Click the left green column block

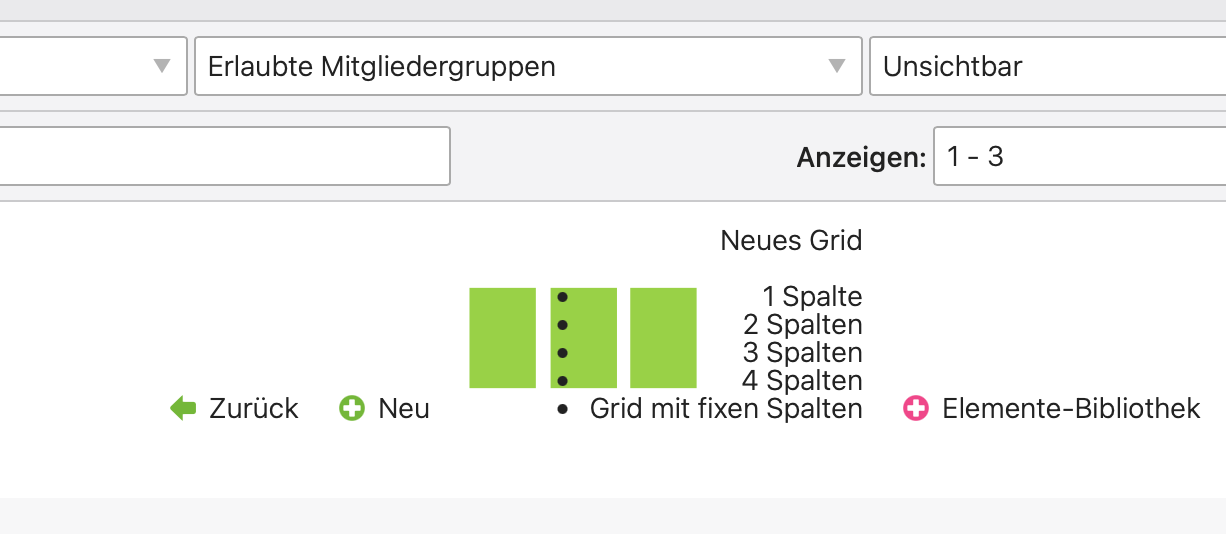[x=502, y=338]
